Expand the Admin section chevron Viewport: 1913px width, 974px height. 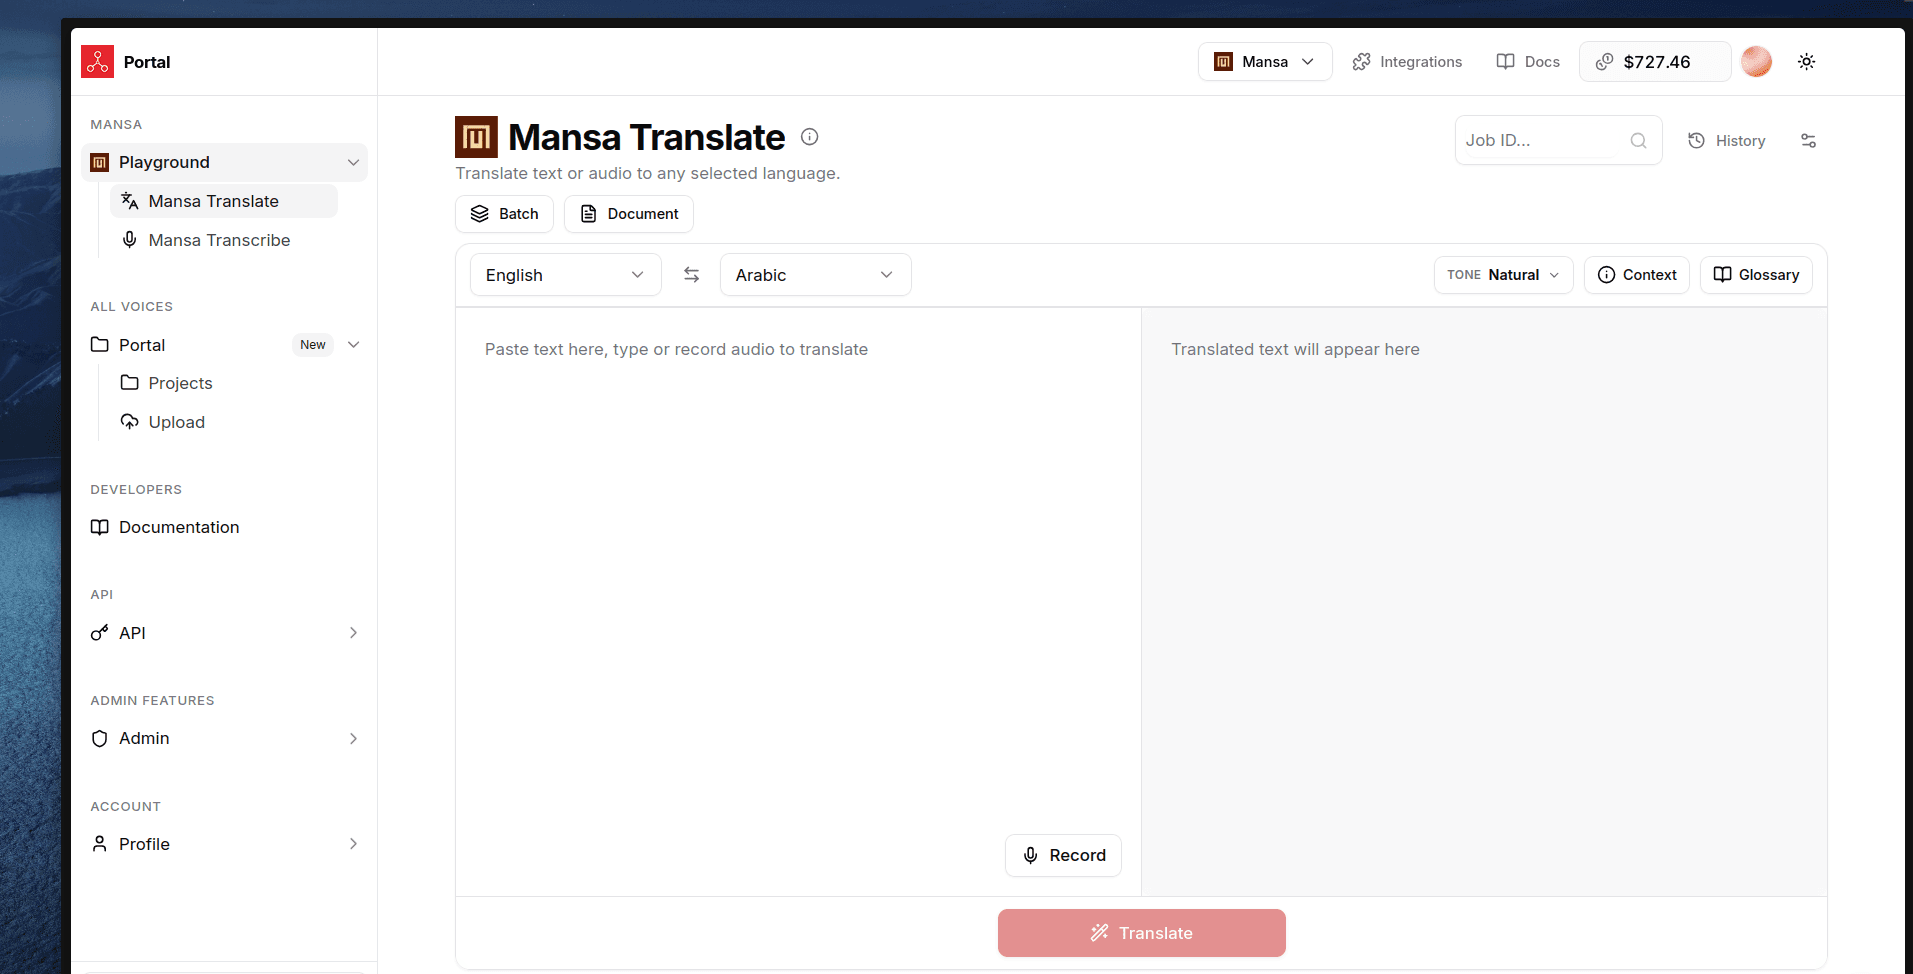(x=353, y=739)
